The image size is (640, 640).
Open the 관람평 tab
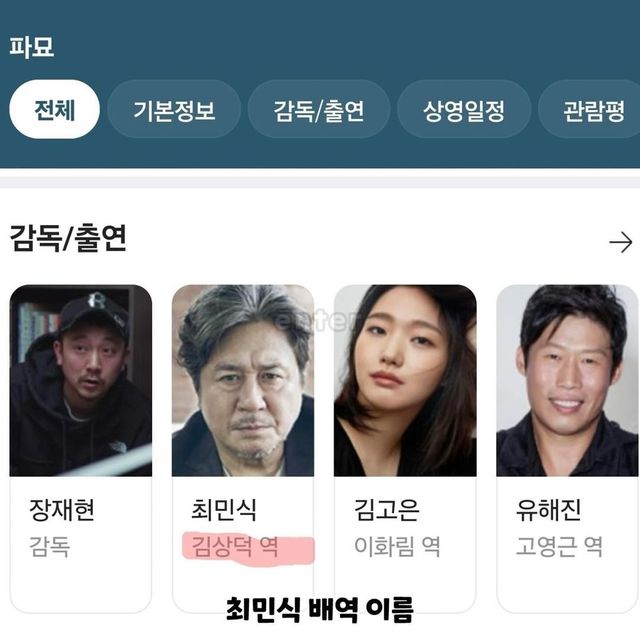pyautogui.click(x=590, y=109)
